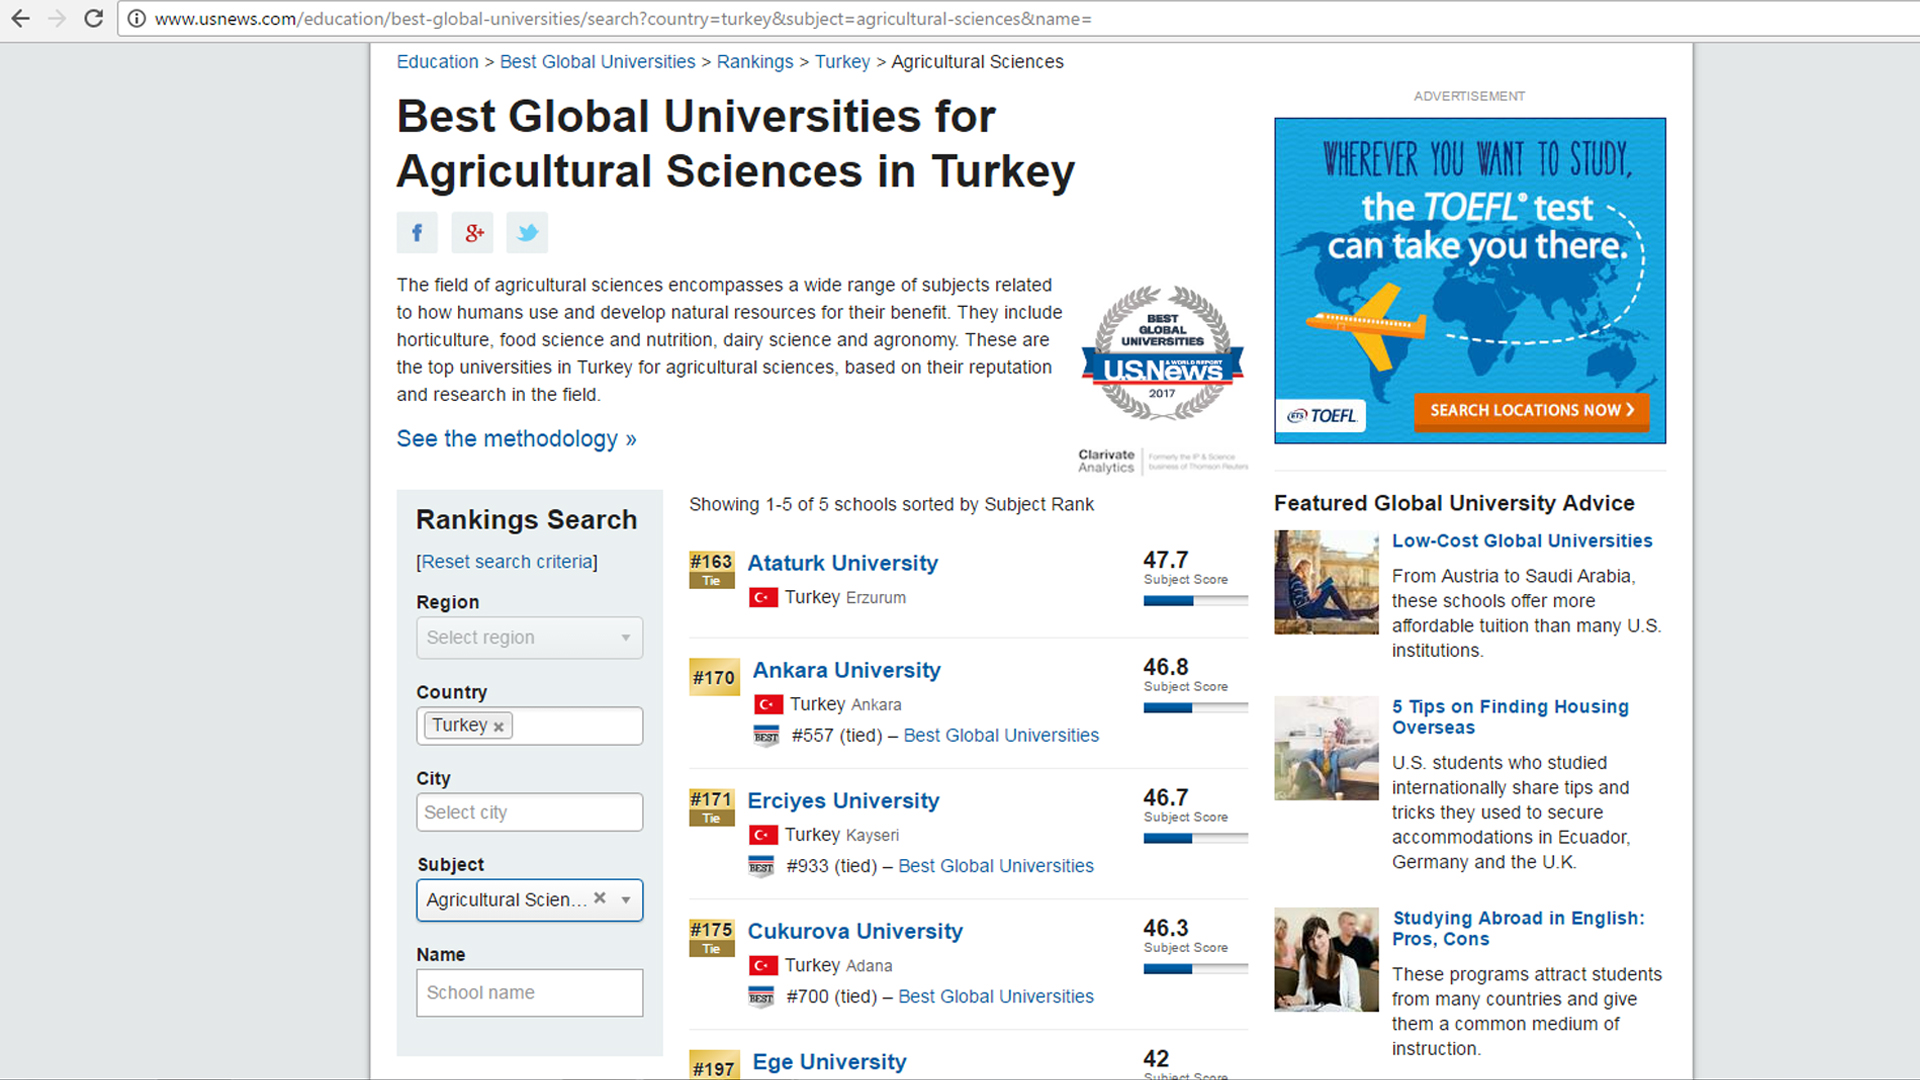Viewport: 1920px width, 1080px height.
Task: Expand the Subject dropdown arrow
Action: (626, 900)
